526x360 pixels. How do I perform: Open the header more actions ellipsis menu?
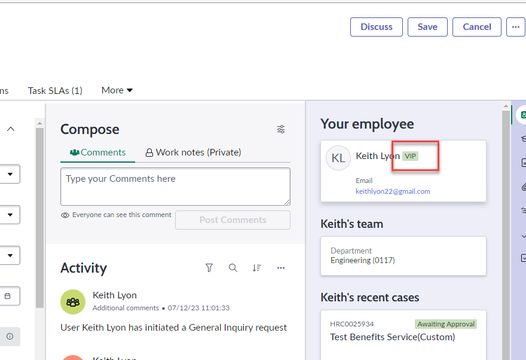[x=516, y=27]
